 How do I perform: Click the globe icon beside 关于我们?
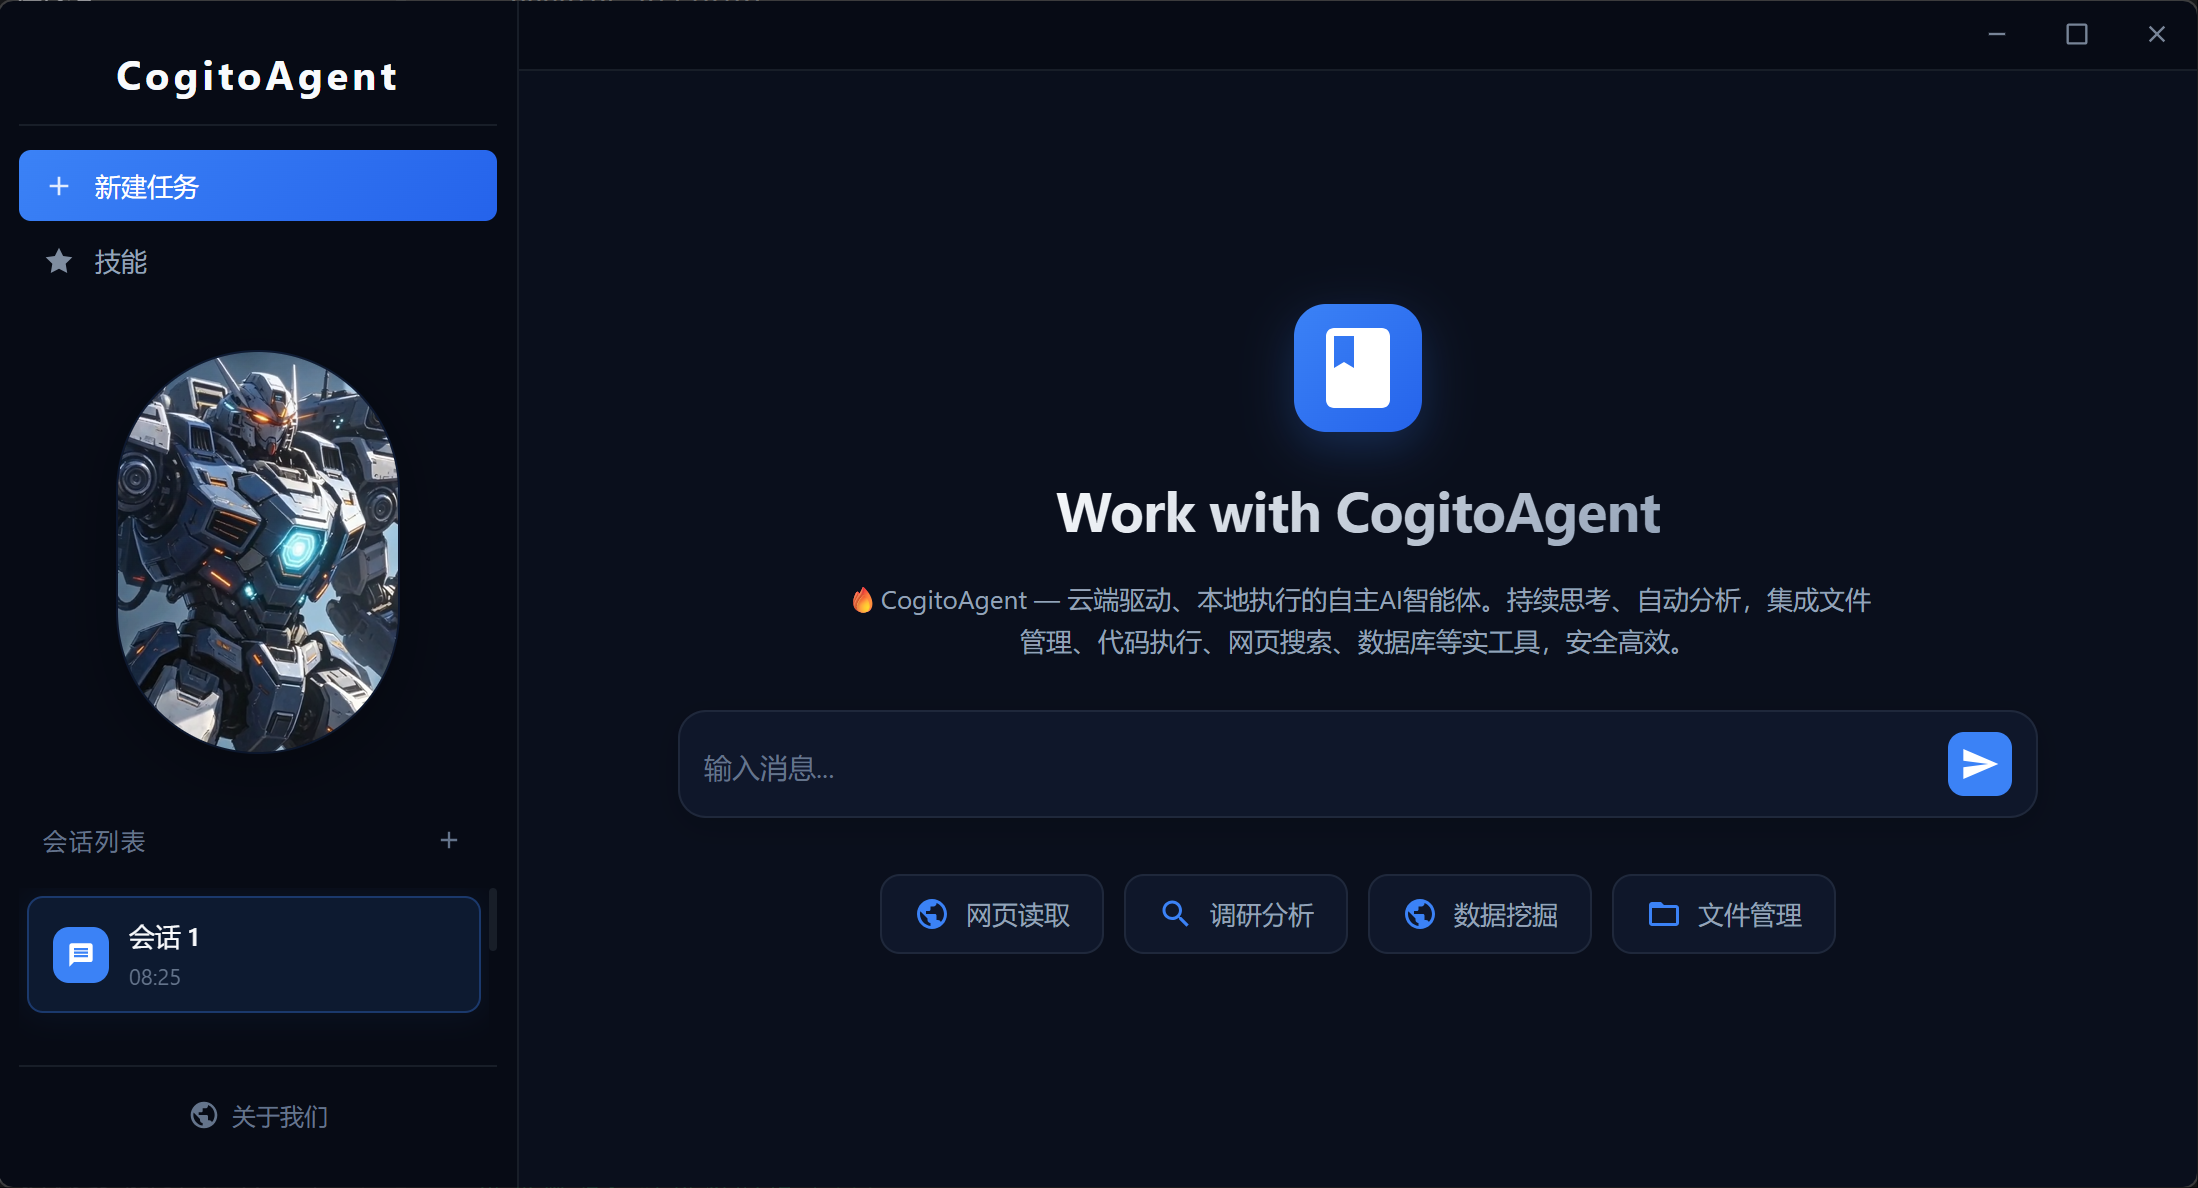[204, 1115]
